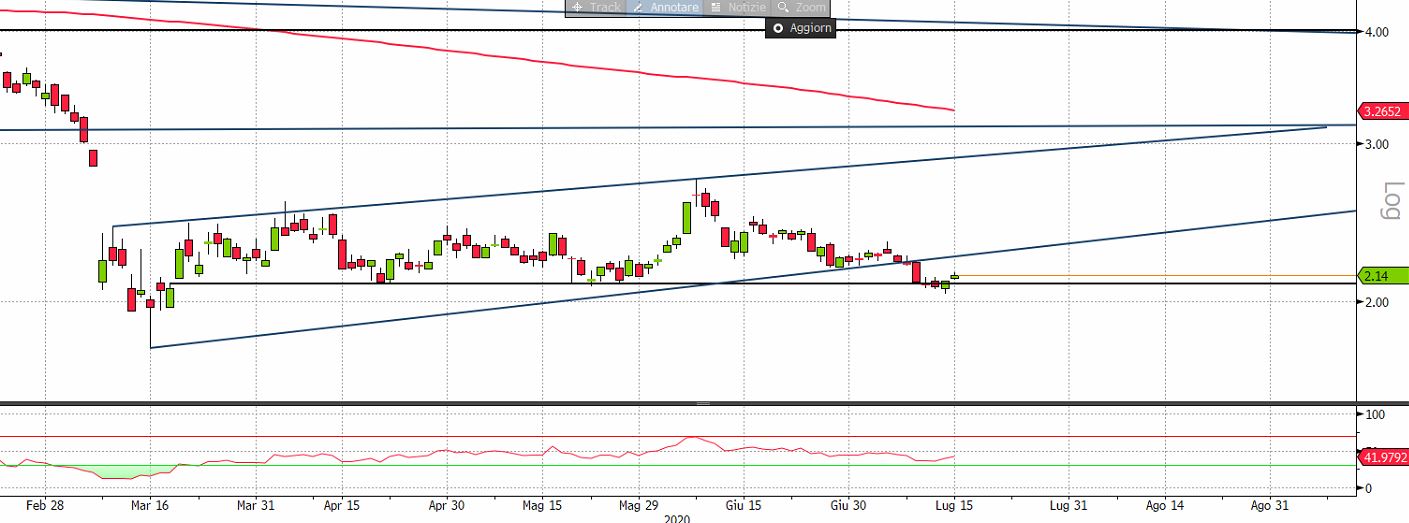The height and width of the screenshot is (523, 1409).
Task: Grab the splitter handle between price and RSI panels
Action: click(x=703, y=403)
